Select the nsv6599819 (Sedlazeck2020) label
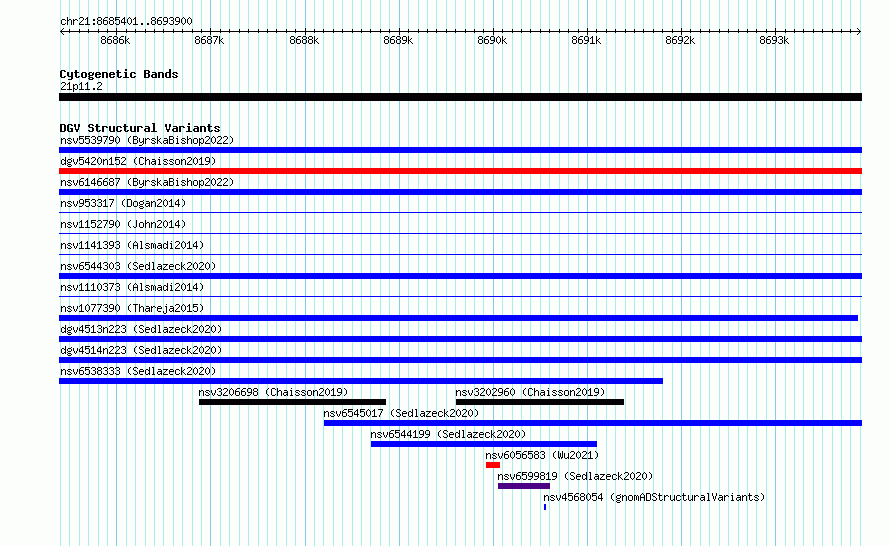The height and width of the screenshot is (546, 890). click(576, 476)
